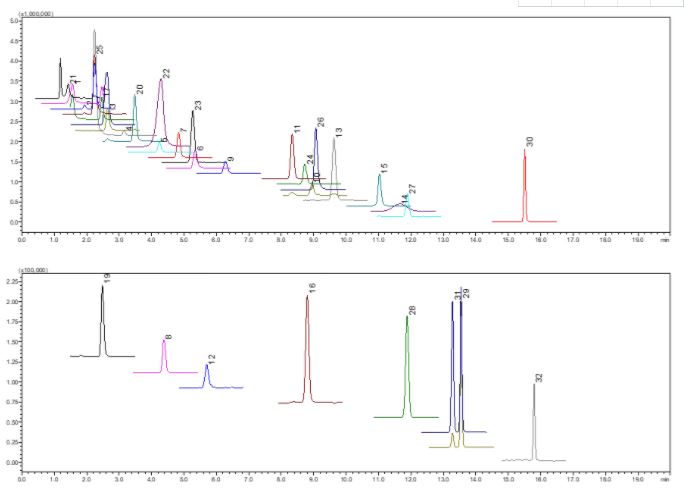Click the 10.0 tick on bottom chart's time axis
This screenshot has height=493, width=684.
347,481
